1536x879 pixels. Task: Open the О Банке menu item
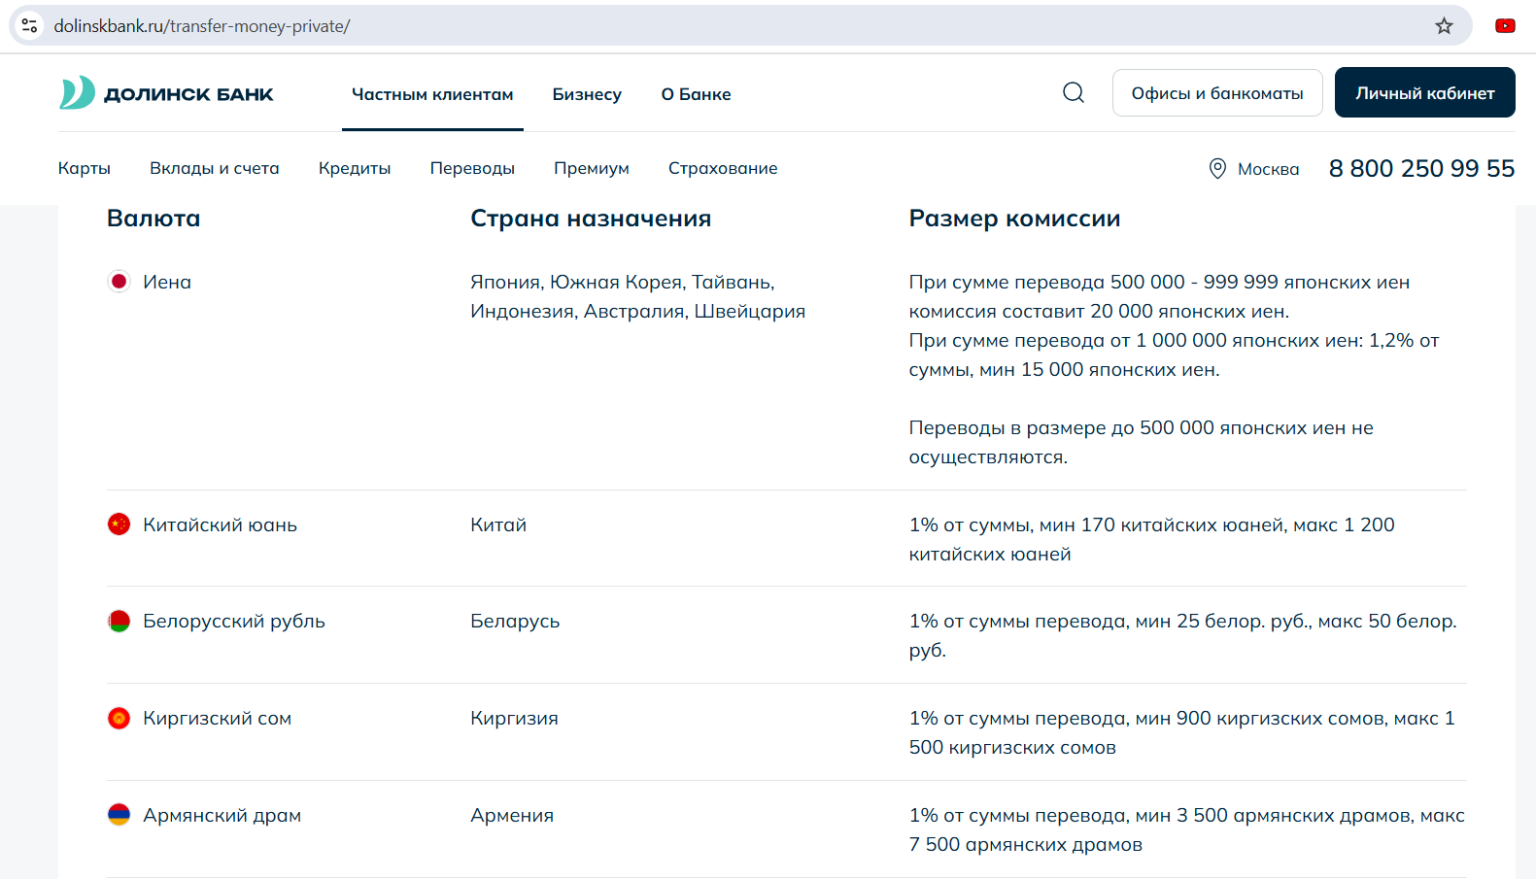(696, 94)
